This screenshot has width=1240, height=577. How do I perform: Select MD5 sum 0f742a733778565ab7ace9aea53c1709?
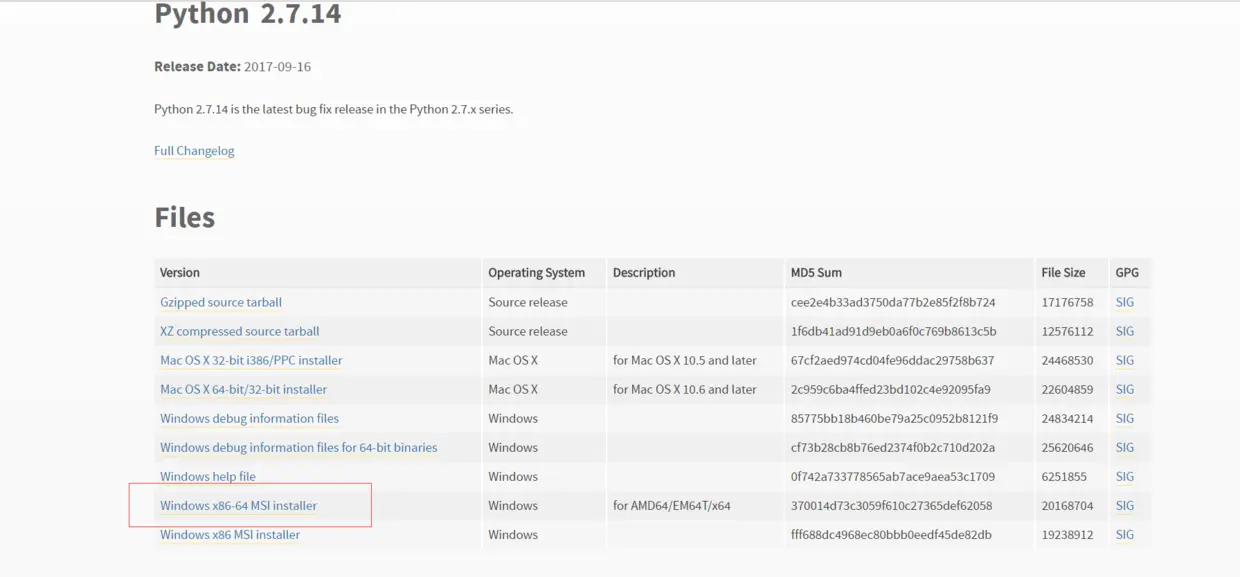coord(893,476)
